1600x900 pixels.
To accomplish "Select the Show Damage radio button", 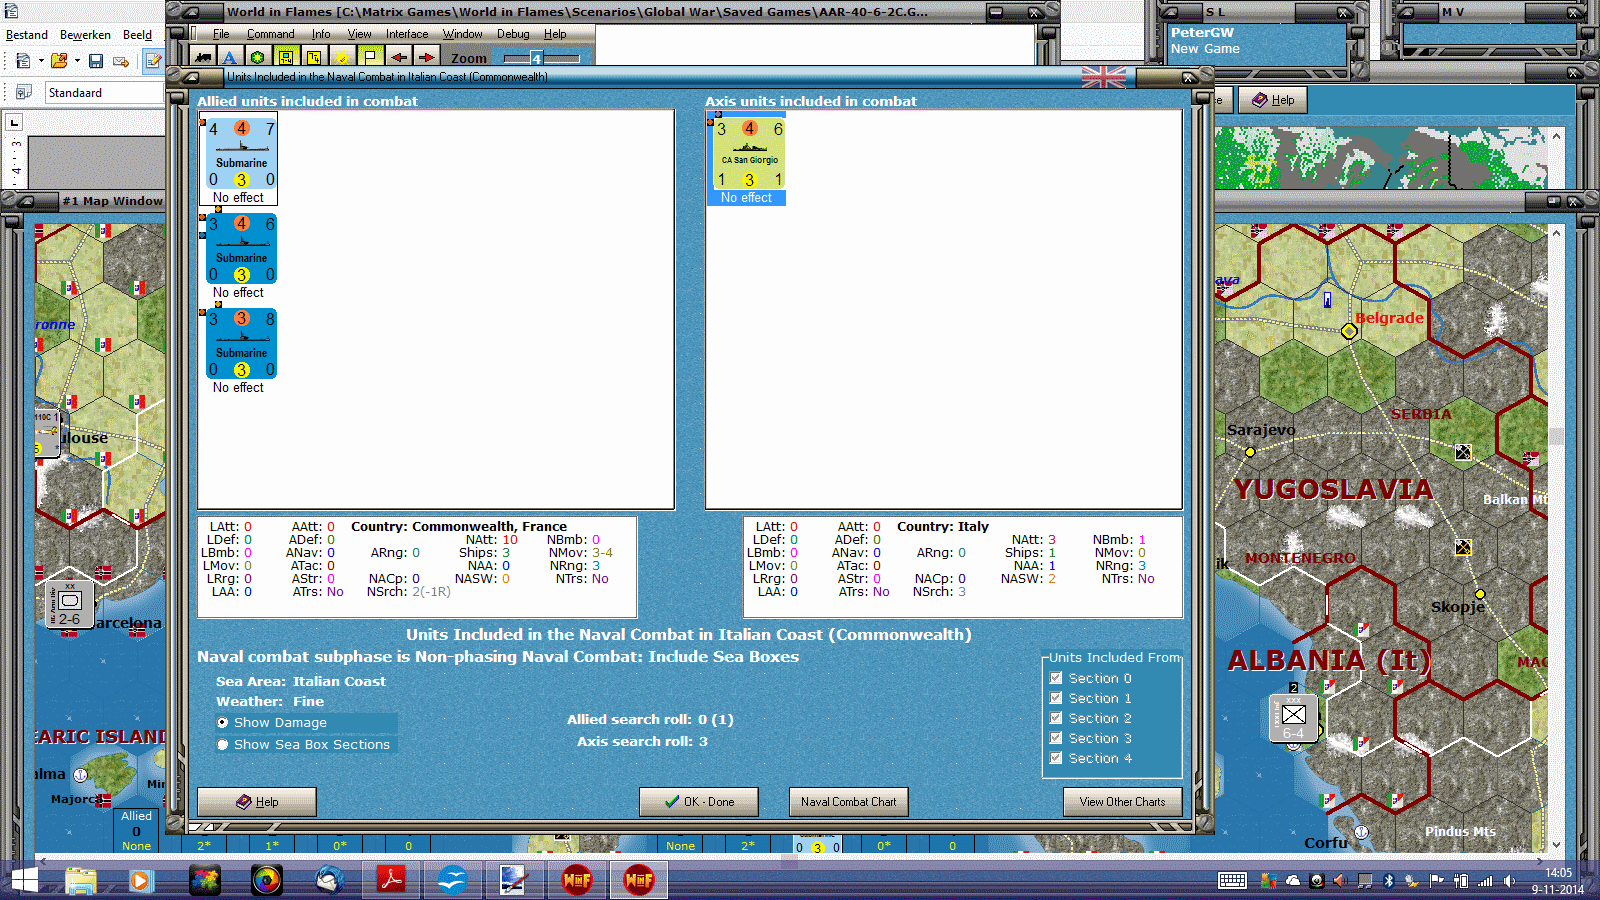I will [x=223, y=723].
